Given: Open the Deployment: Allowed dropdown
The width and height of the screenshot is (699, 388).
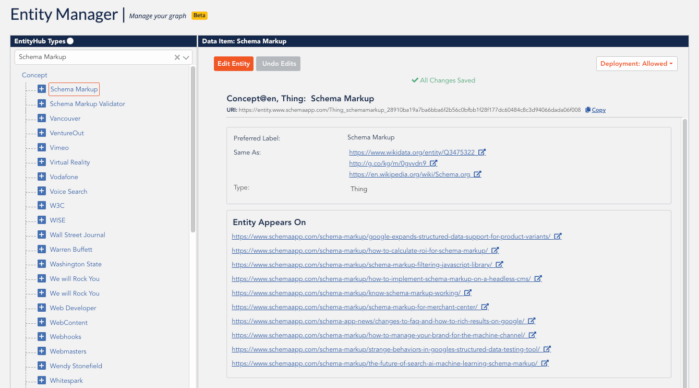Looking at the screenshot, I should [637, 64].
